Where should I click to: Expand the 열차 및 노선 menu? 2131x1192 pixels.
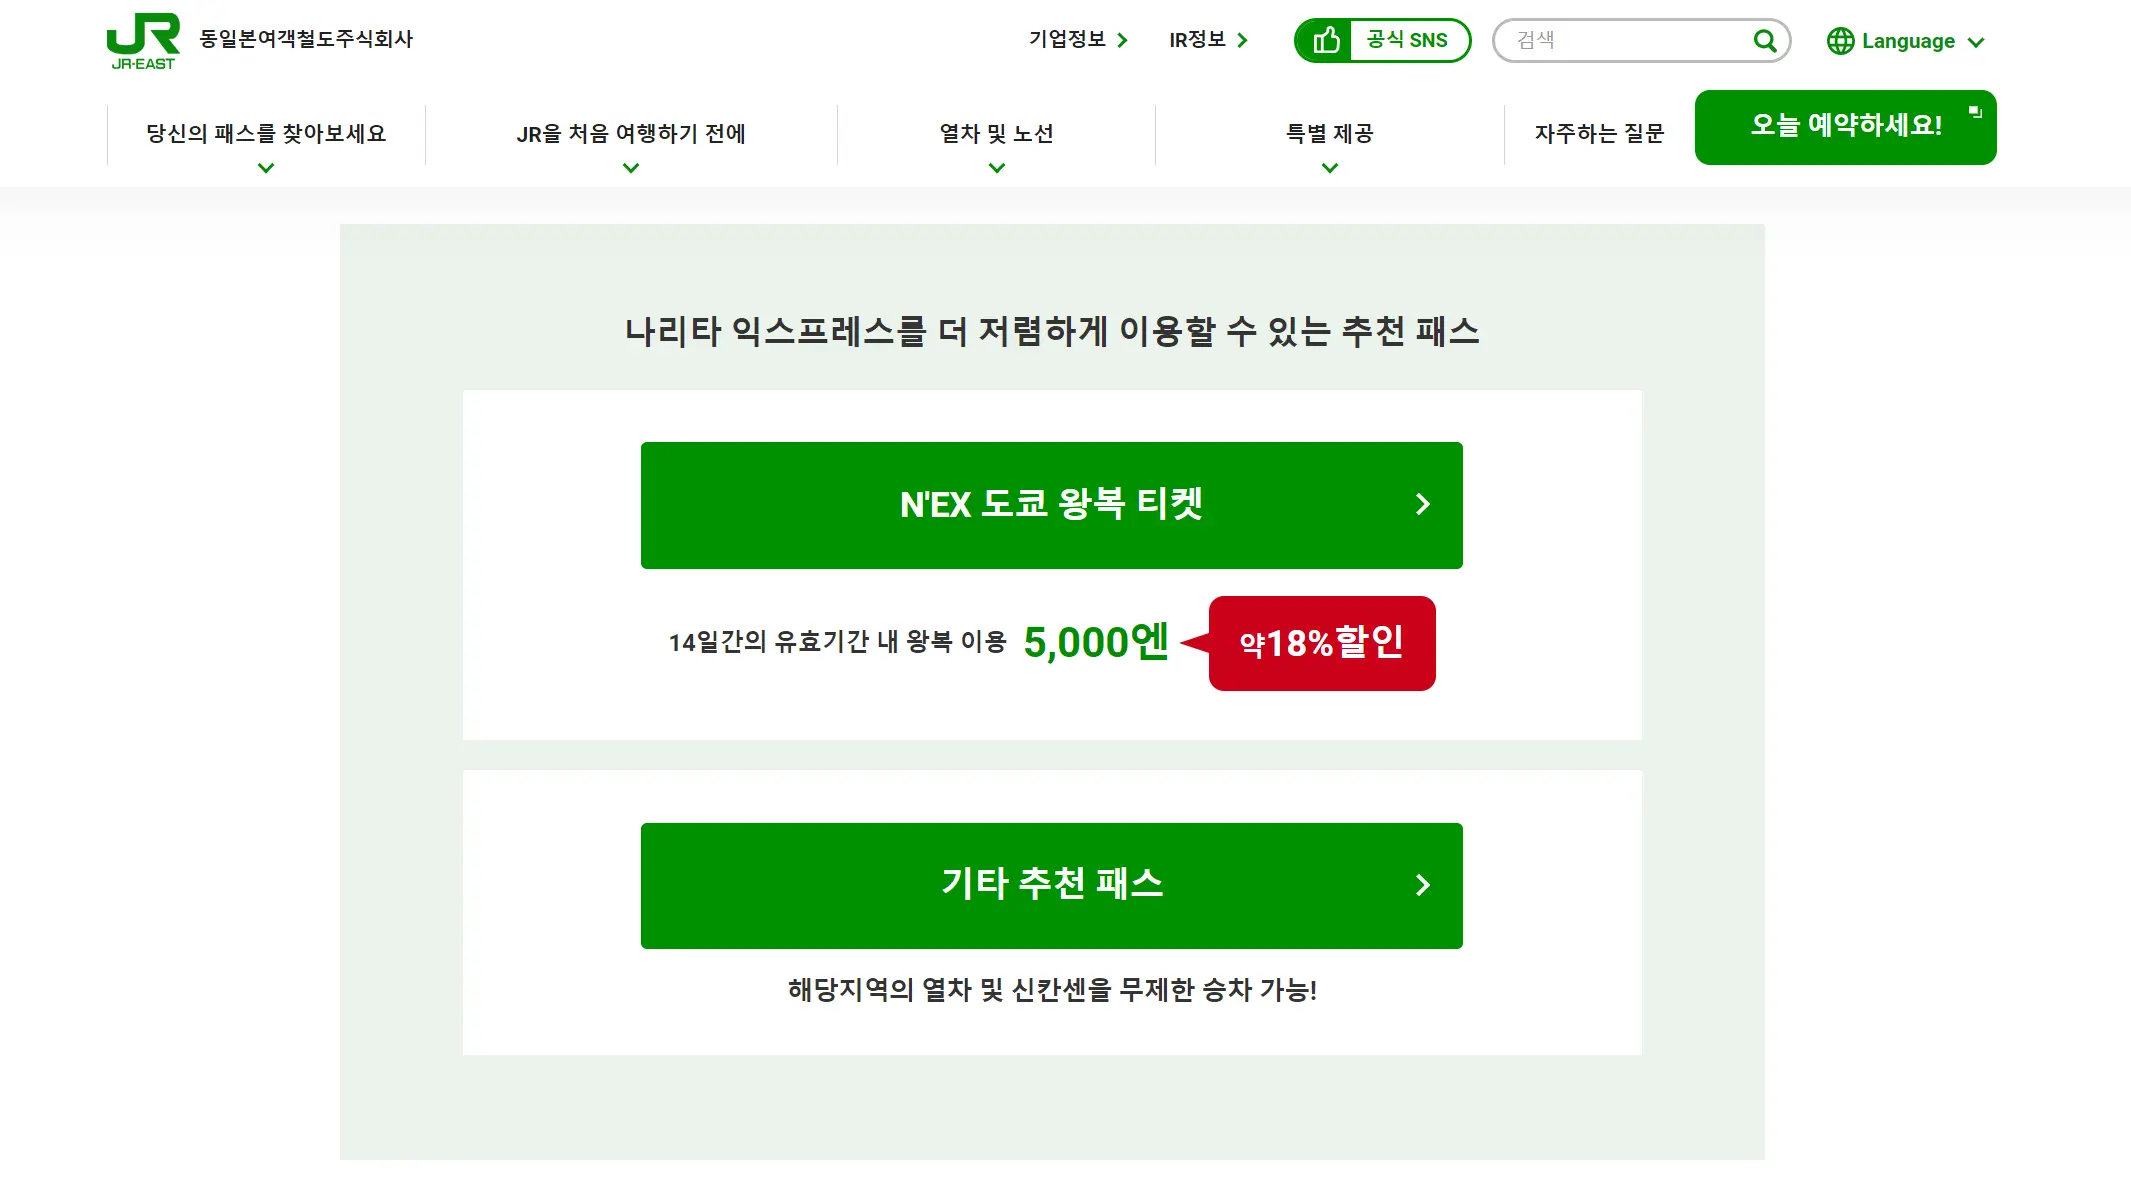[997, 168]
